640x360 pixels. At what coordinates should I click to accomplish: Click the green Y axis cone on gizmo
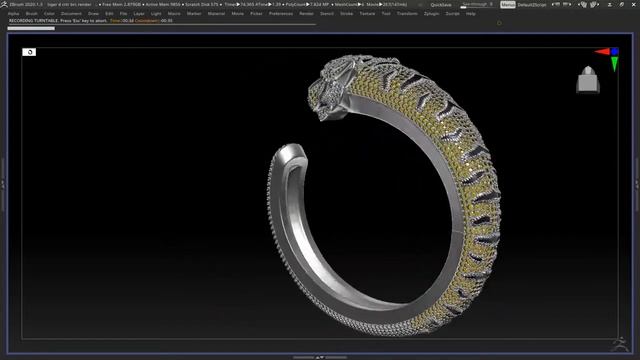point(614,64)
